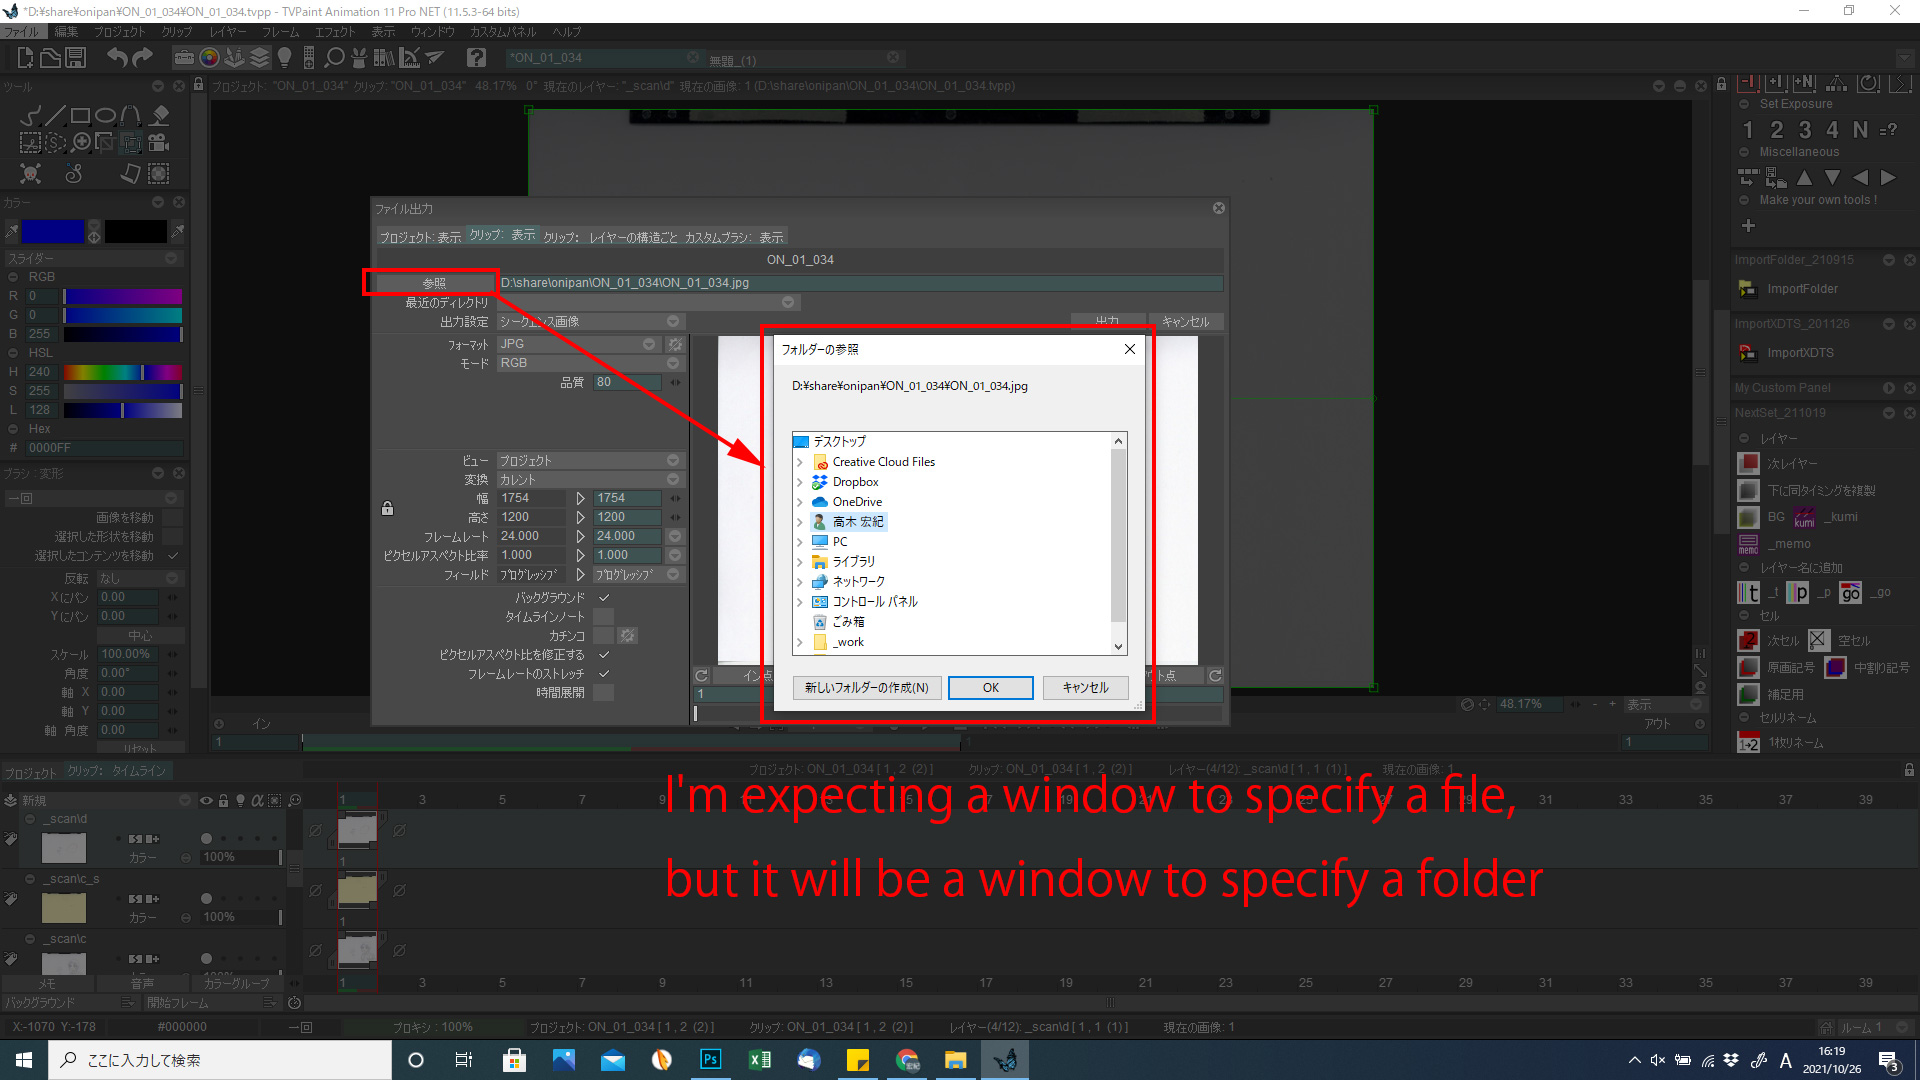The height and width of the screenshot is (1080, 1920).
Task: Toggle the light table bulb icon
Action: (x=284, y=58)
